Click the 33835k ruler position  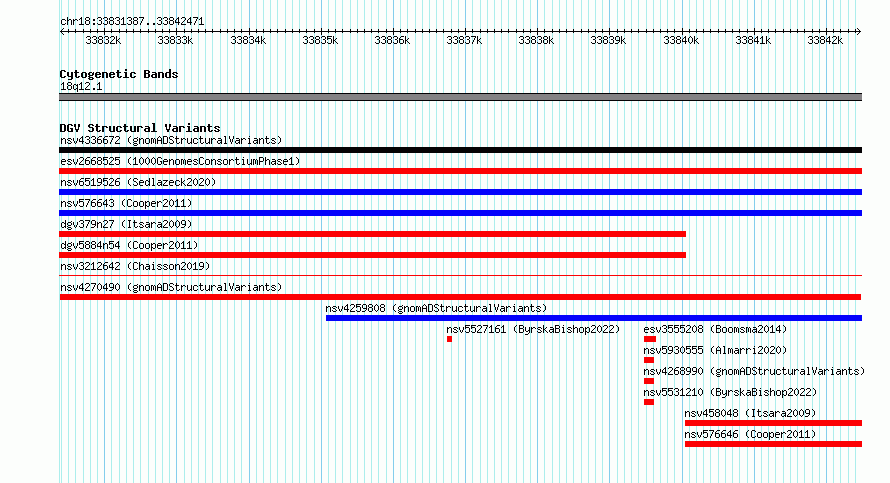click(320, 40)
